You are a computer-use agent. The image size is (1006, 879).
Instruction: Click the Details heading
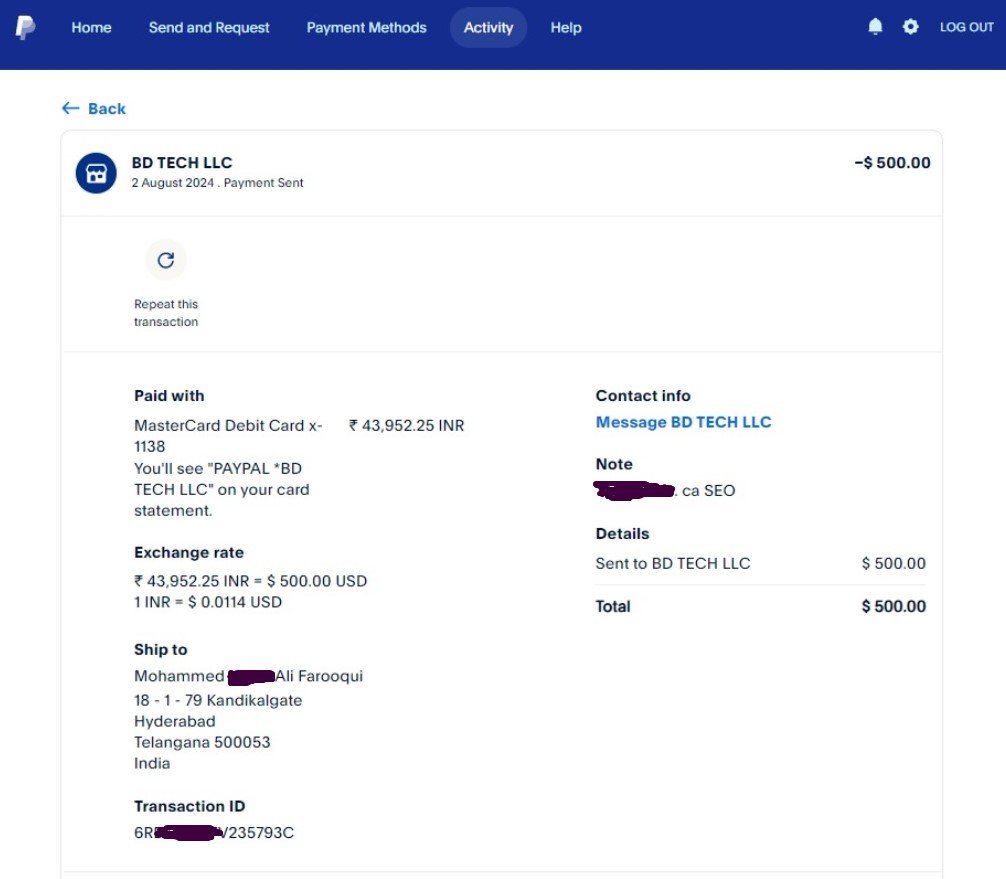[622, 534]
